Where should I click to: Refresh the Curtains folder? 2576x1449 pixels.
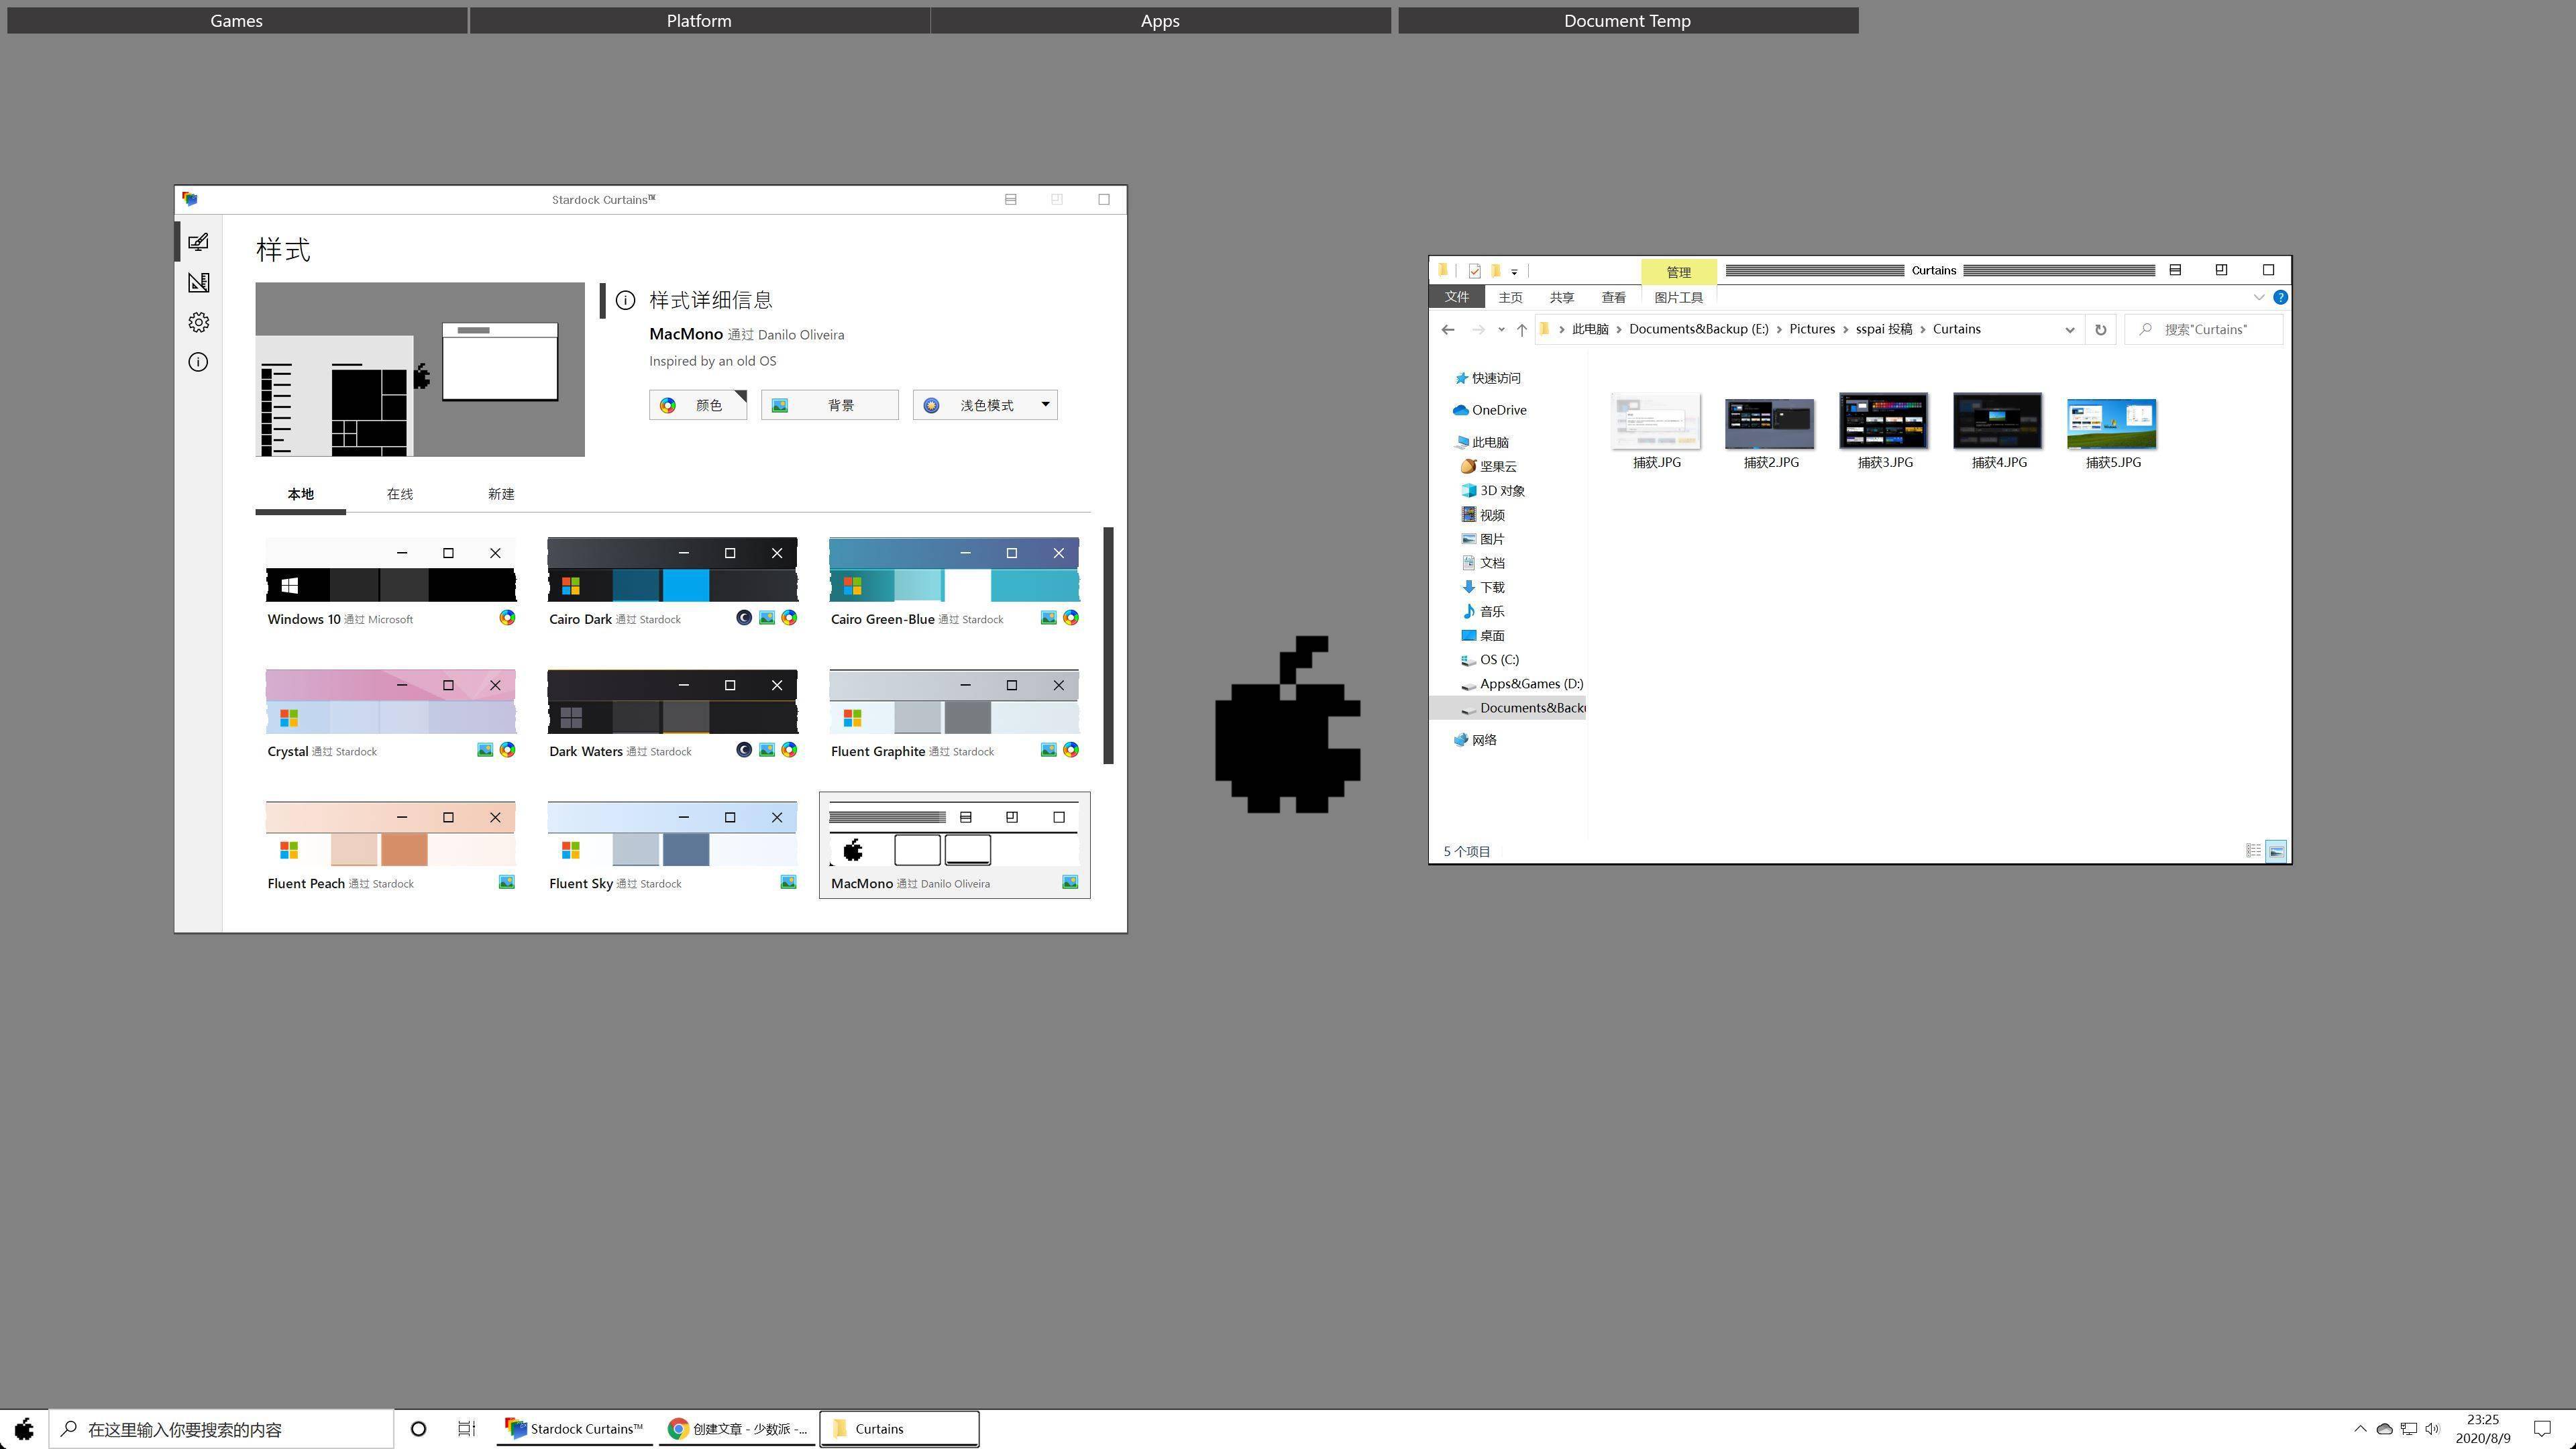2100,330
